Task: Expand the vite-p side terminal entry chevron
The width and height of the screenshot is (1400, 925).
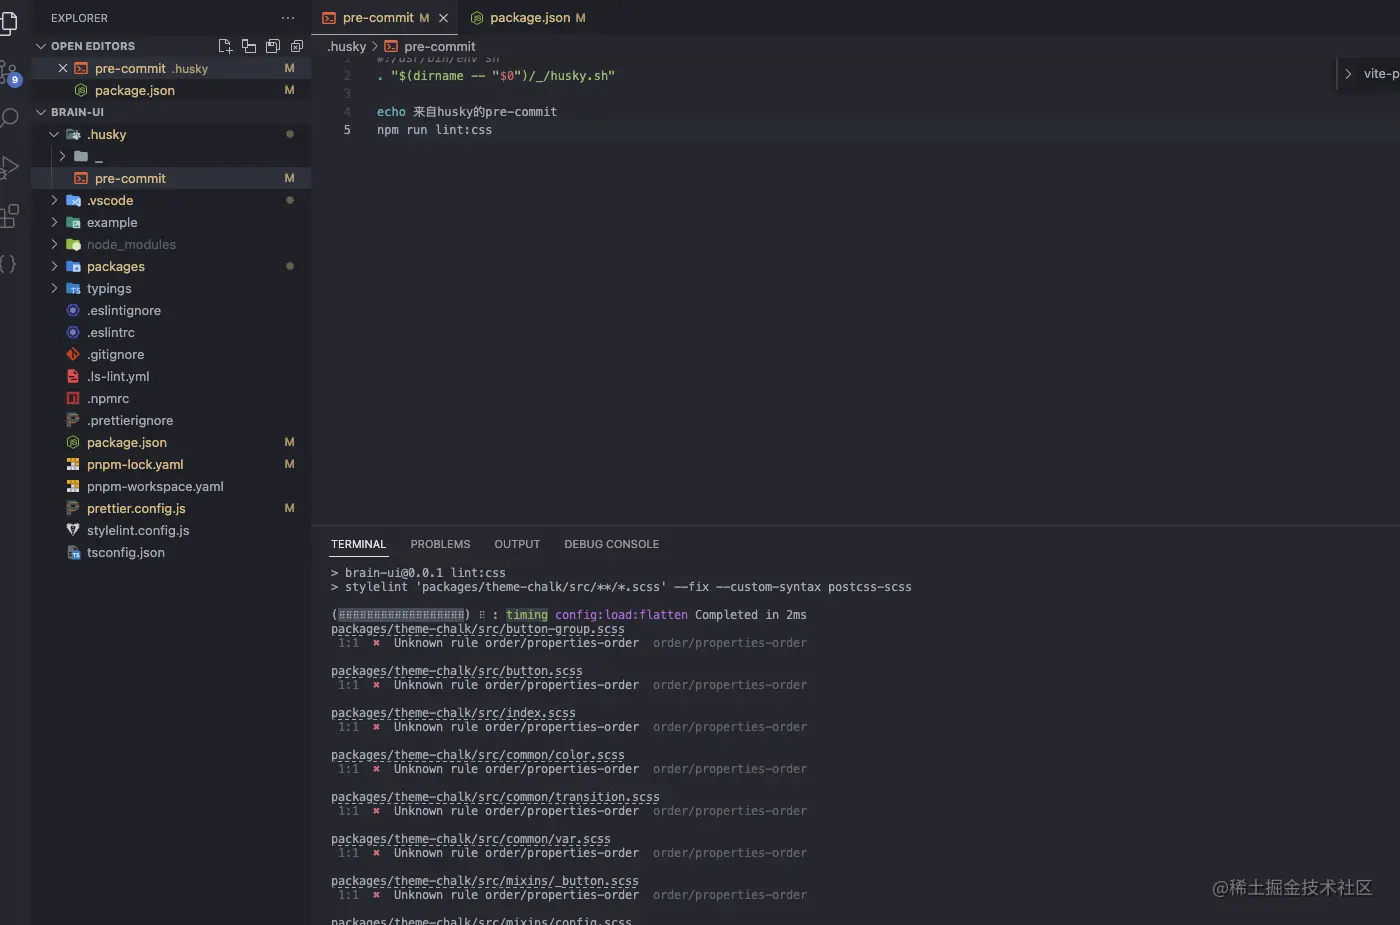Action: 1348,74
